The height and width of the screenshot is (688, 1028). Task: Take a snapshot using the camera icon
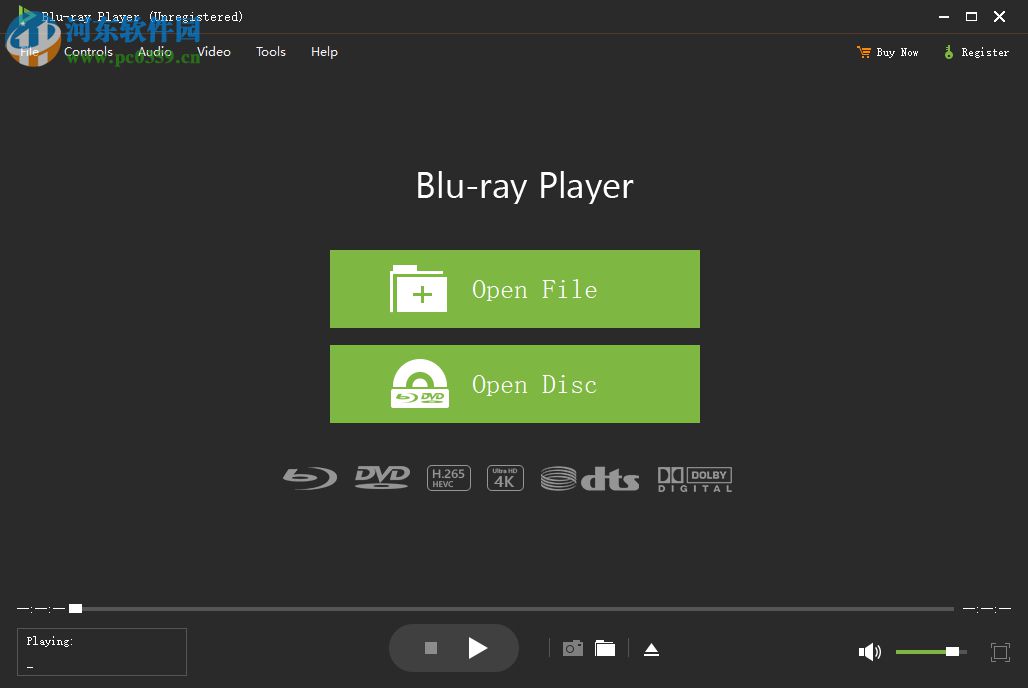(x=572, y=647)
